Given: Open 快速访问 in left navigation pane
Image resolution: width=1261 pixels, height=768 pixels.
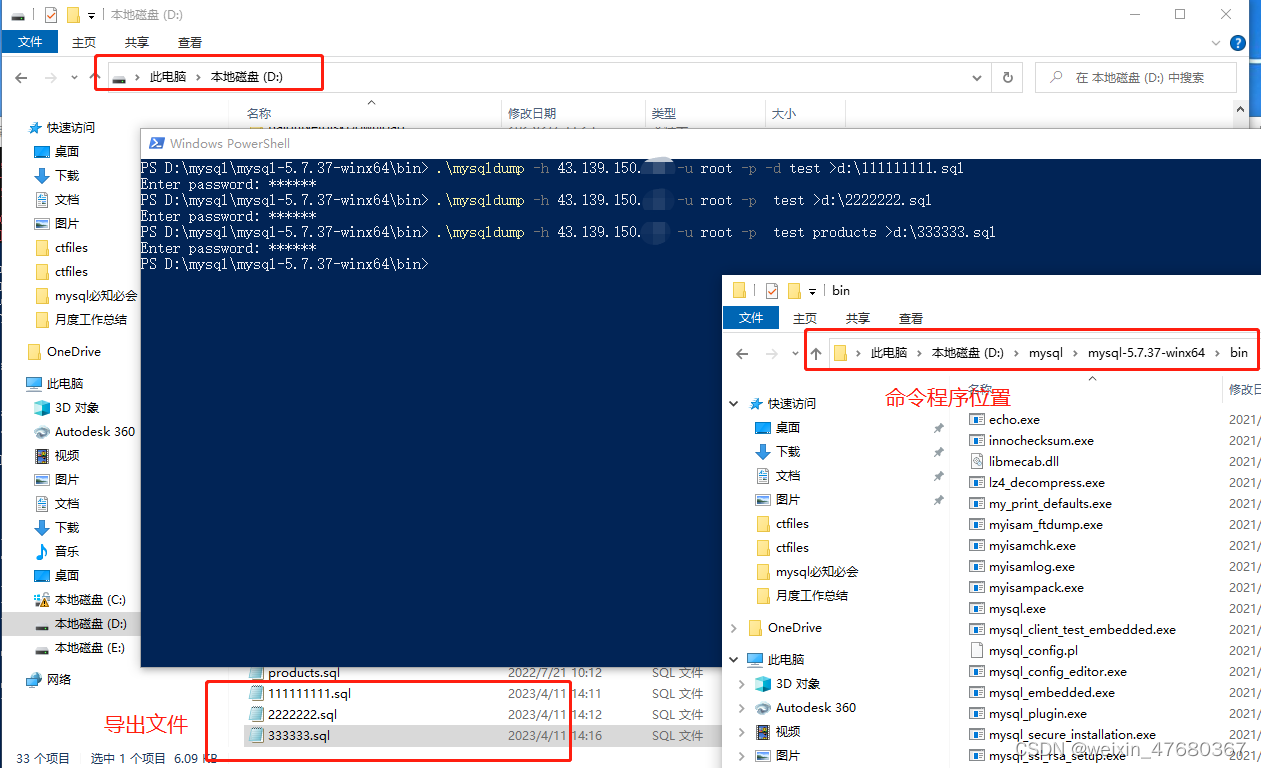Looking at the screenshot, I should point(71,128).
